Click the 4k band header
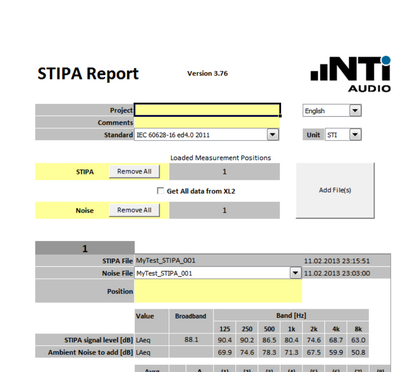 (x=336, y=329)
